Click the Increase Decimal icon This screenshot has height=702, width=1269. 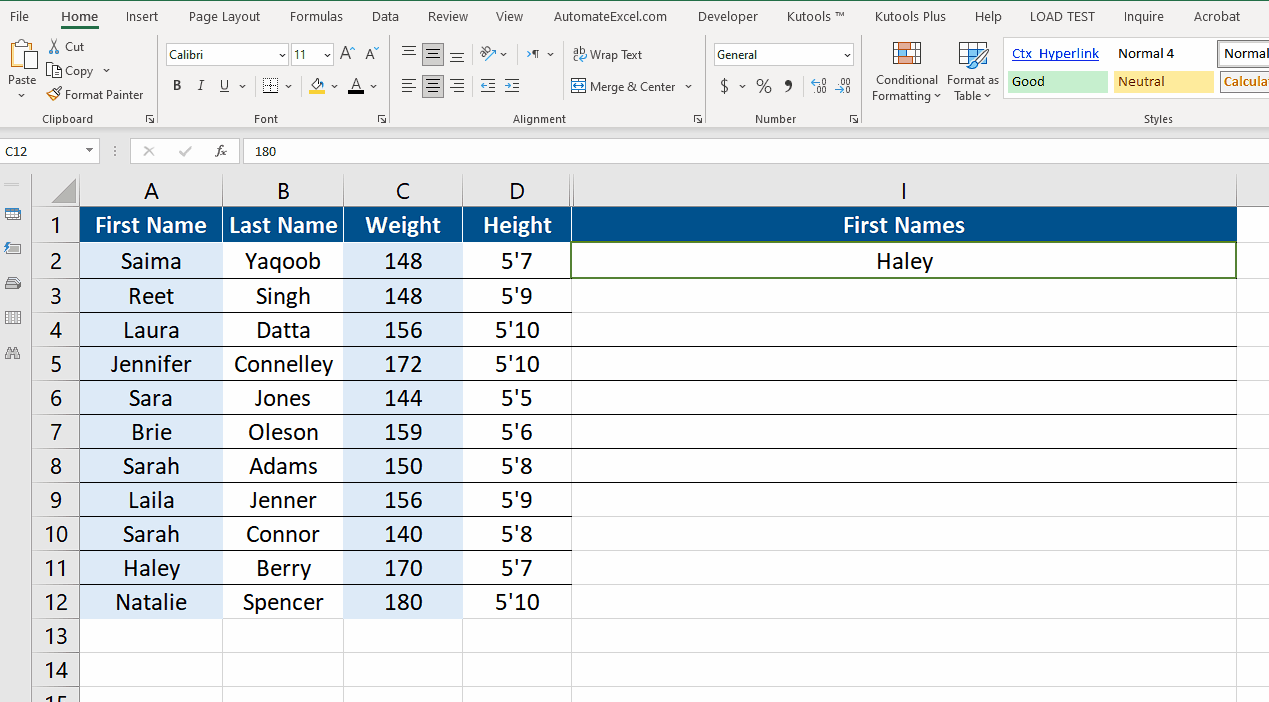(x=820, y=86)
